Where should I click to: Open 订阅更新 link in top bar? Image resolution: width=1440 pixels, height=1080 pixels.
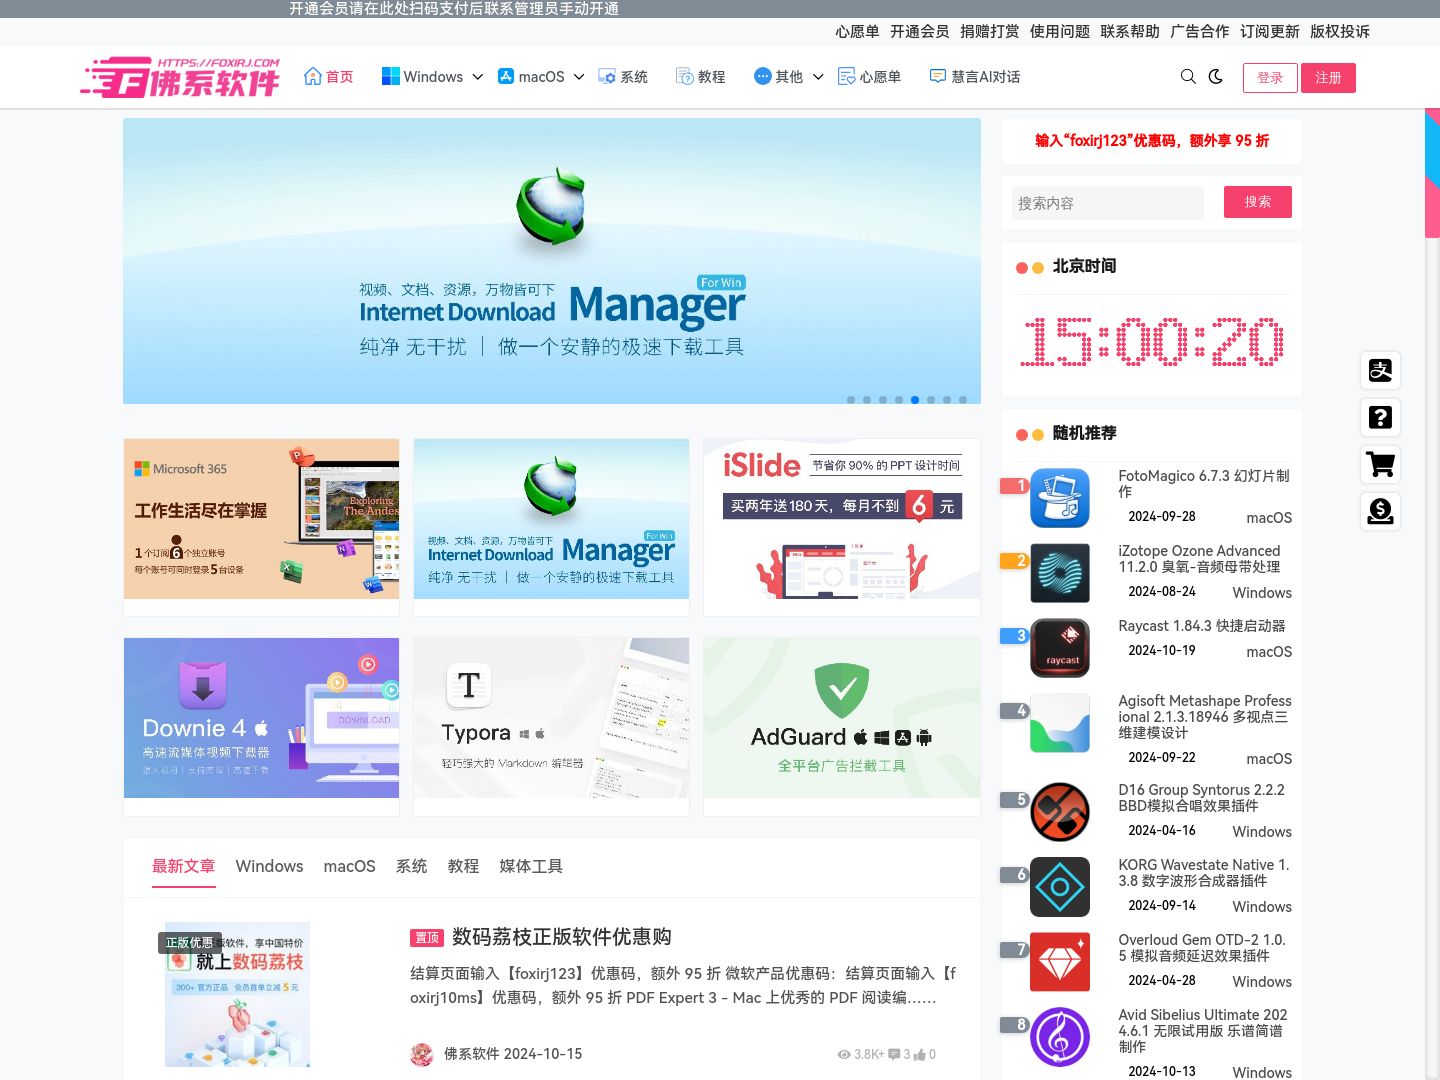pos(1270,31)
